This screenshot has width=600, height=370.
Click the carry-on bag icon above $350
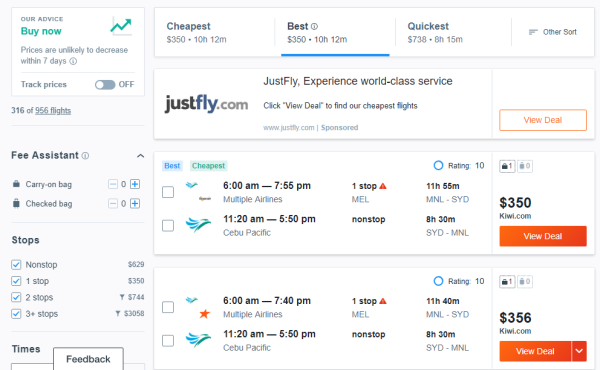pos(507,166)
